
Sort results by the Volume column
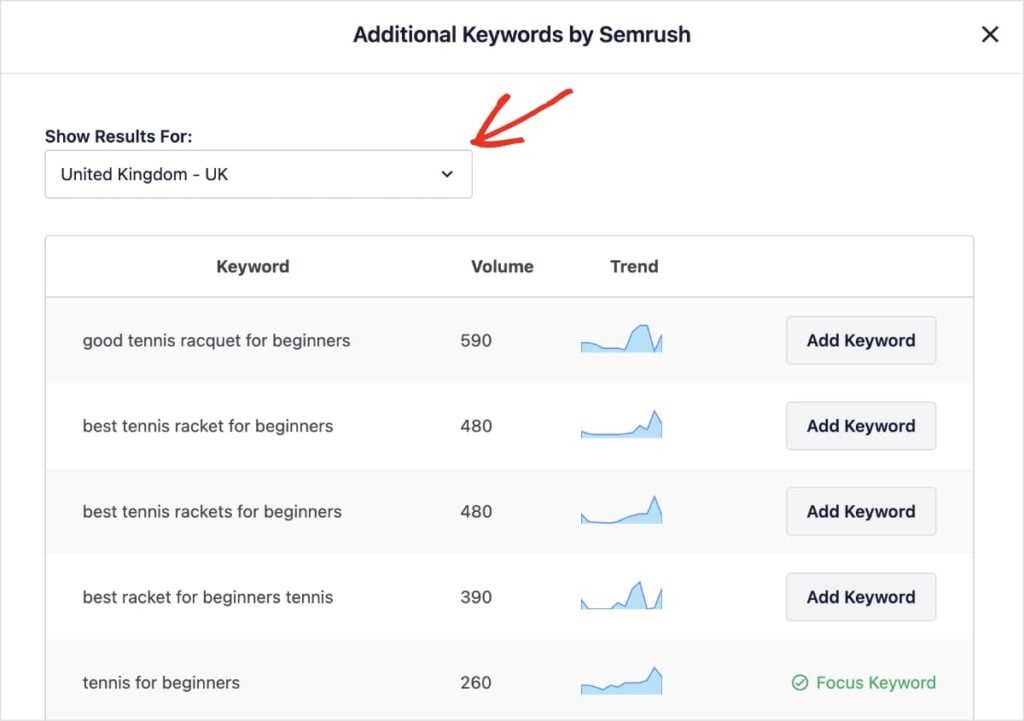(x=501, y=266)
